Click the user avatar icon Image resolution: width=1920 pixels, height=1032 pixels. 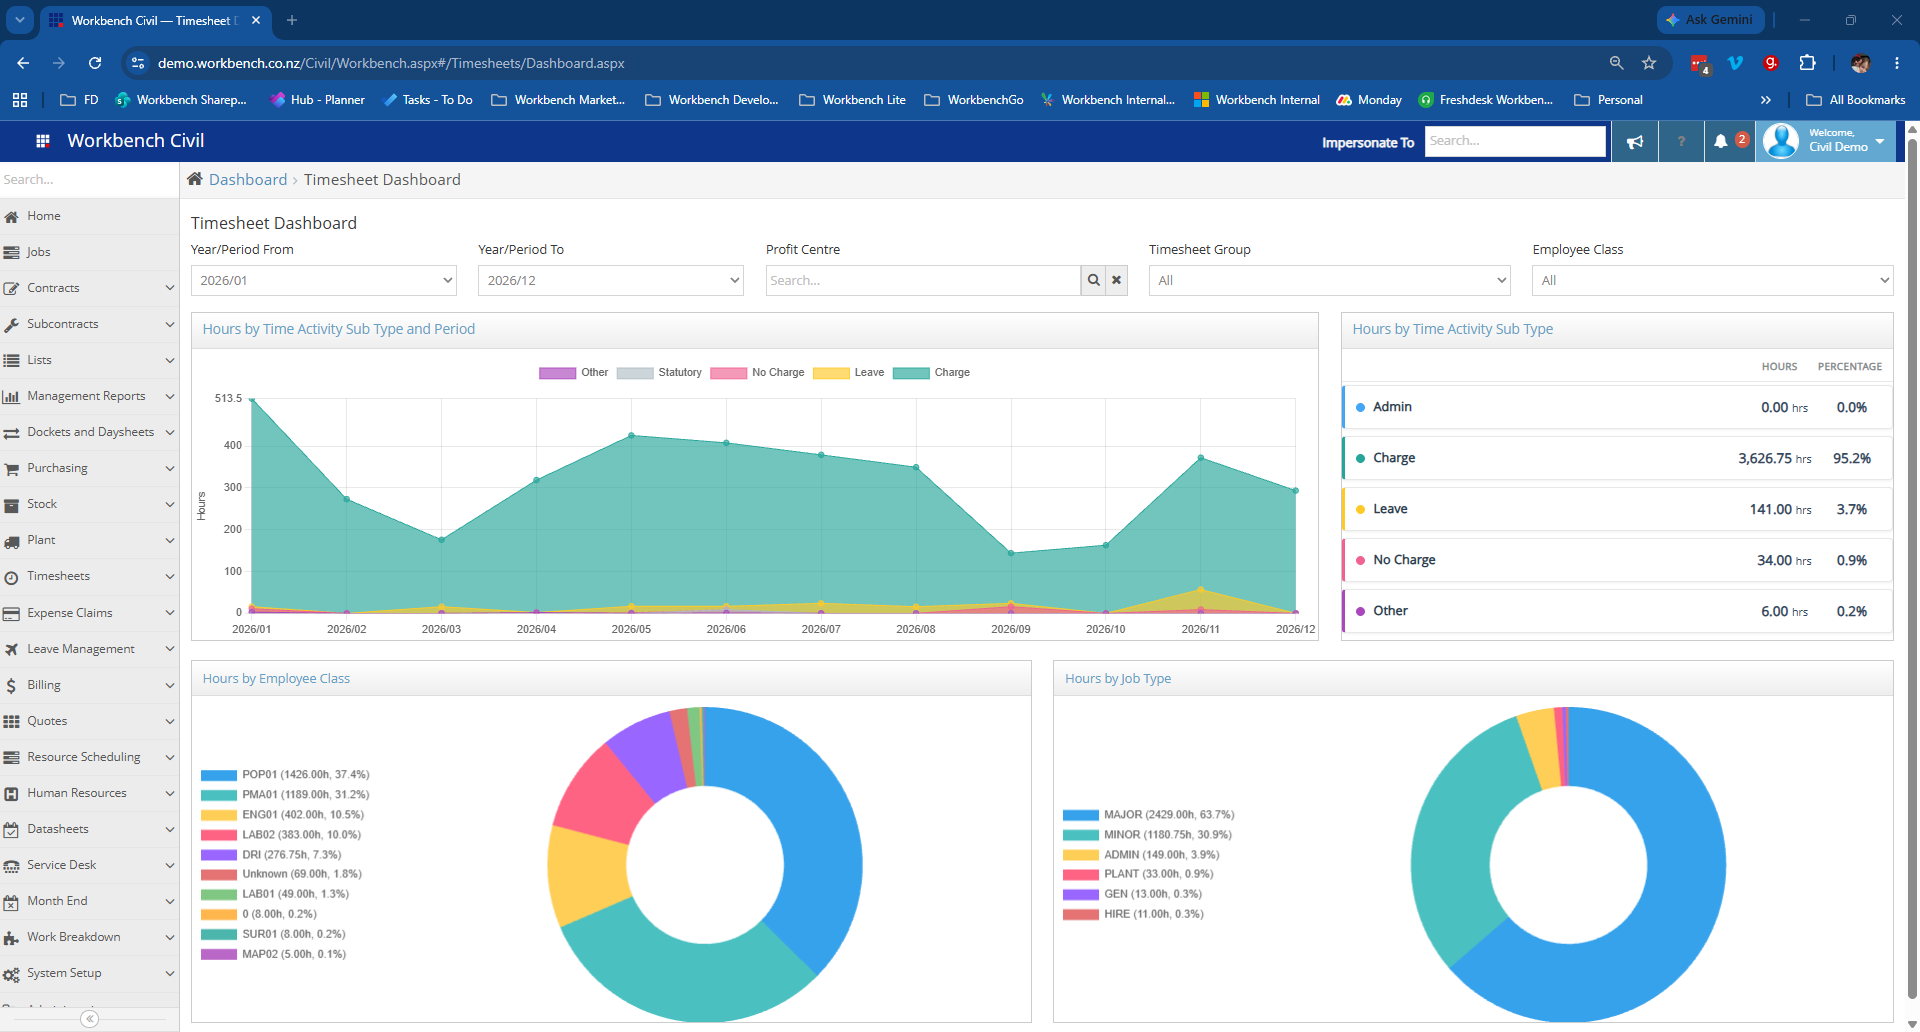(x=1781, y=141)
